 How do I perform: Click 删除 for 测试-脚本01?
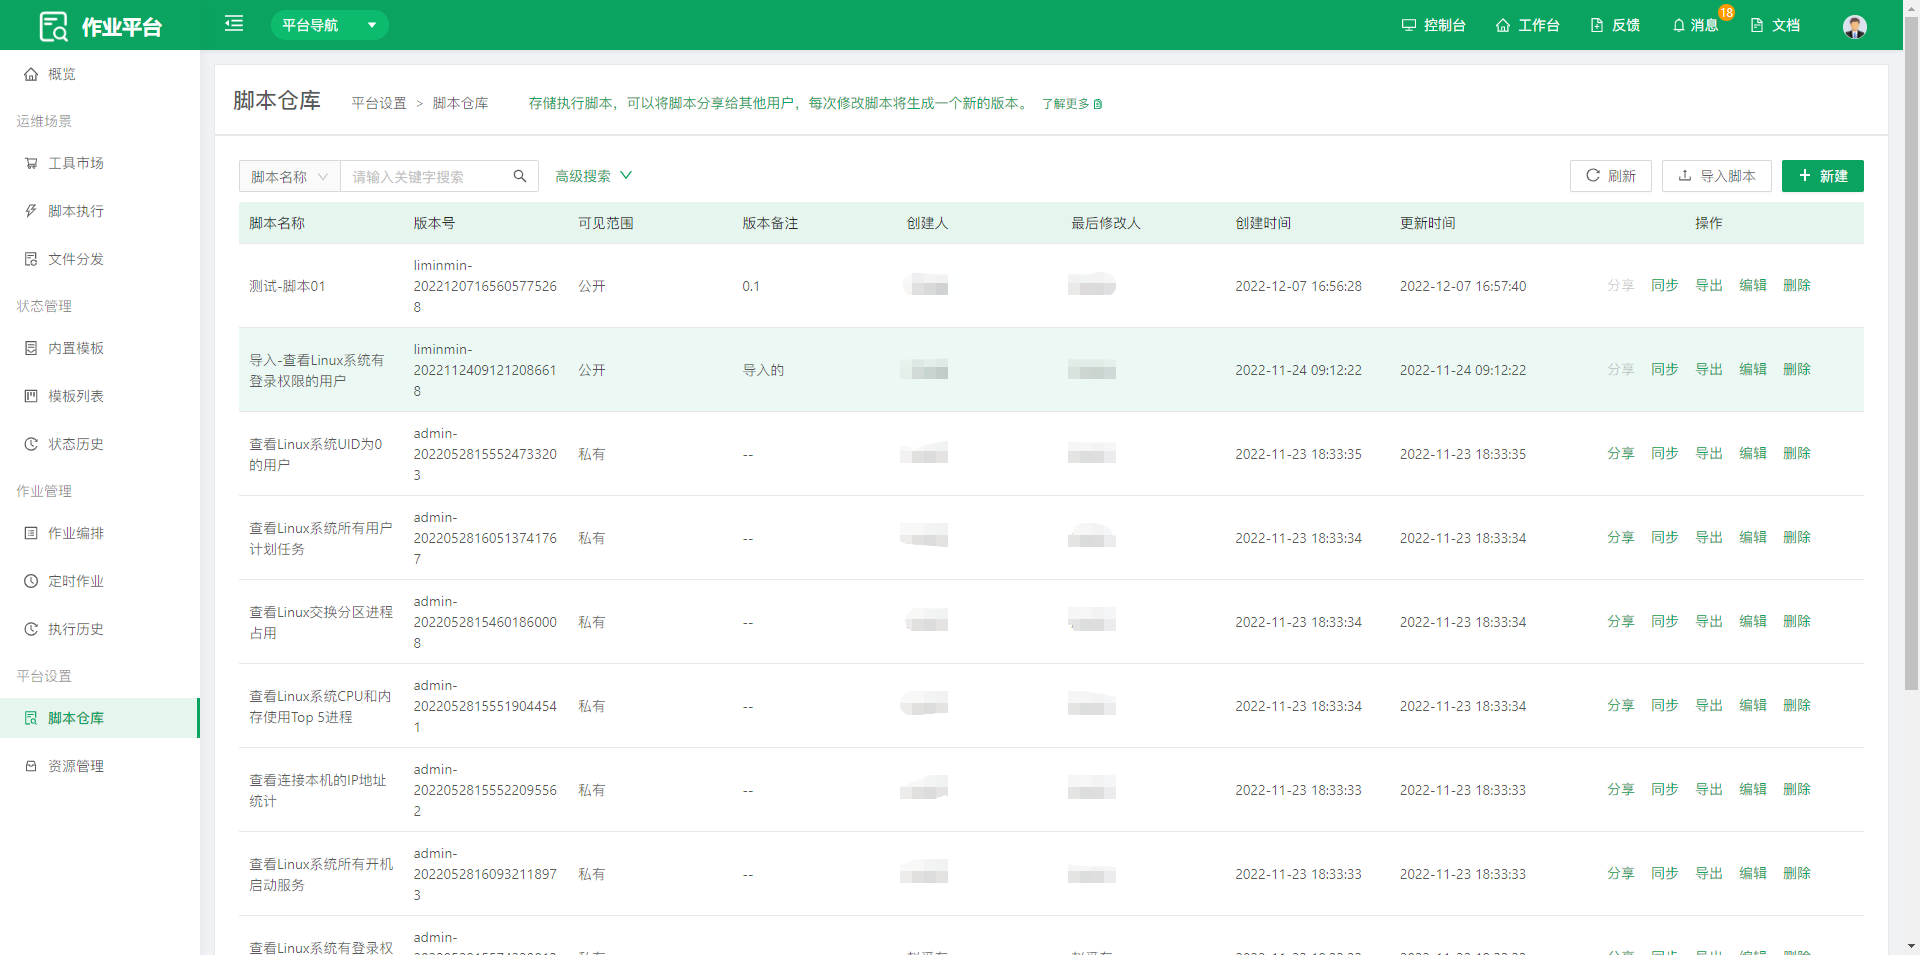click(1797, 285)
